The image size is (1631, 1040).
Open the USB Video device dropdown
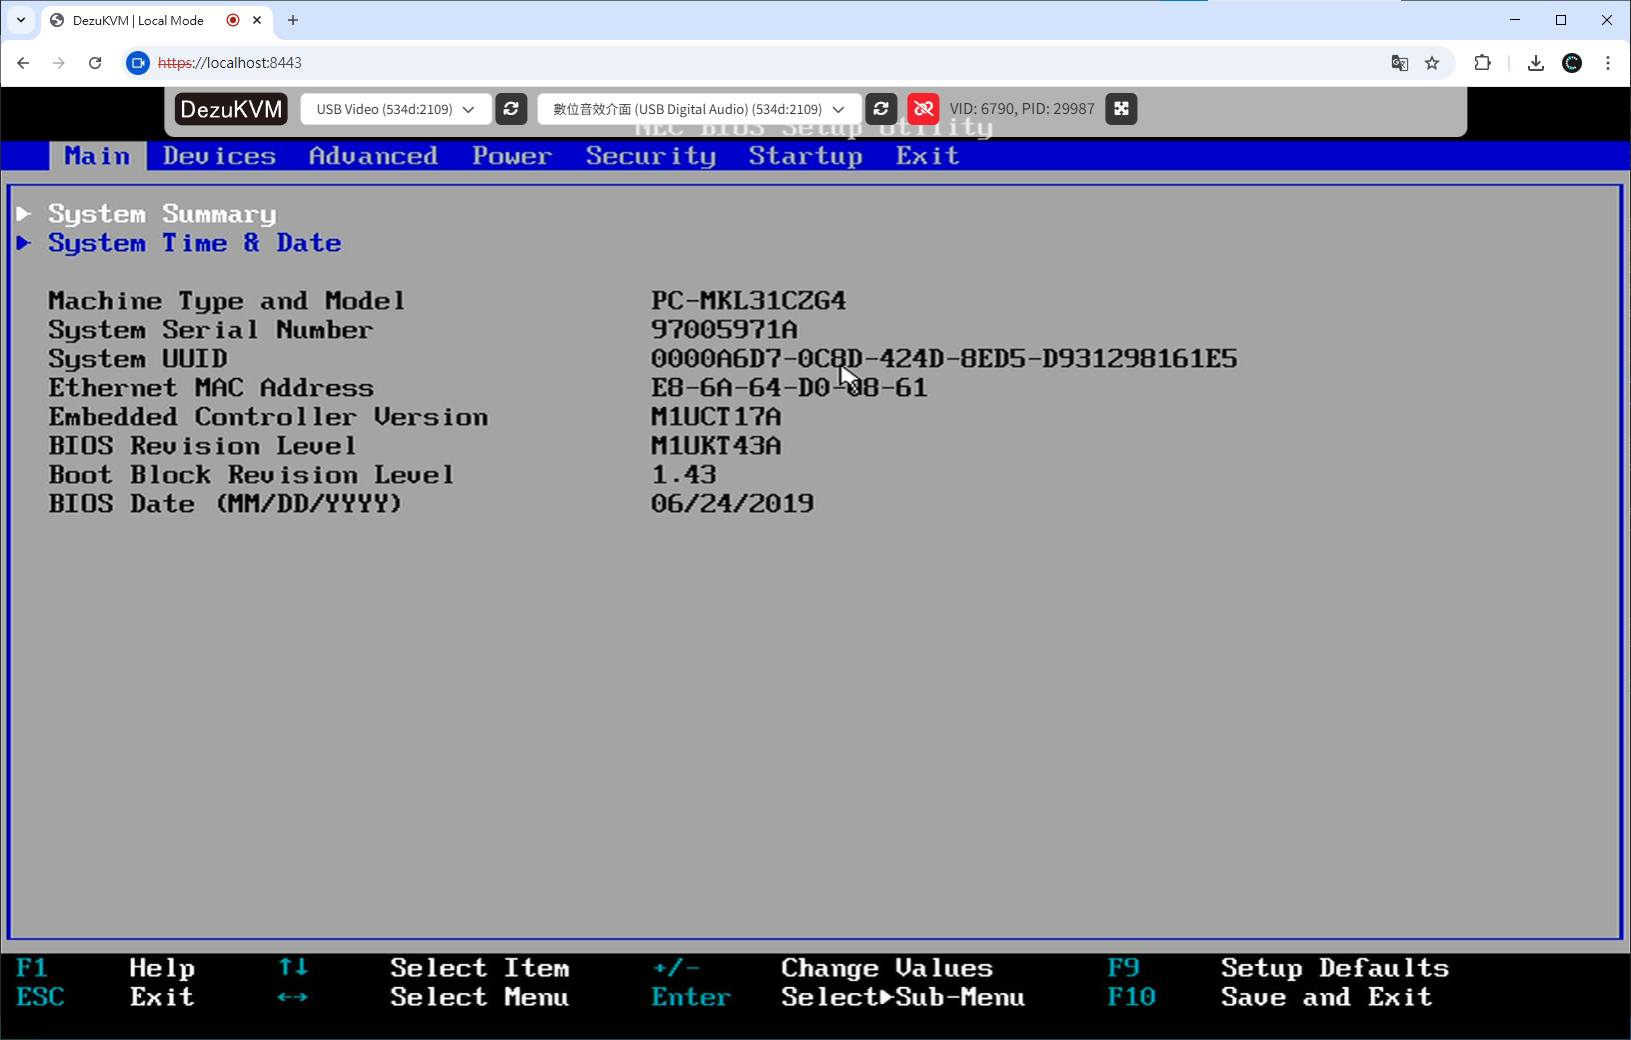click(x=395, y=109)
